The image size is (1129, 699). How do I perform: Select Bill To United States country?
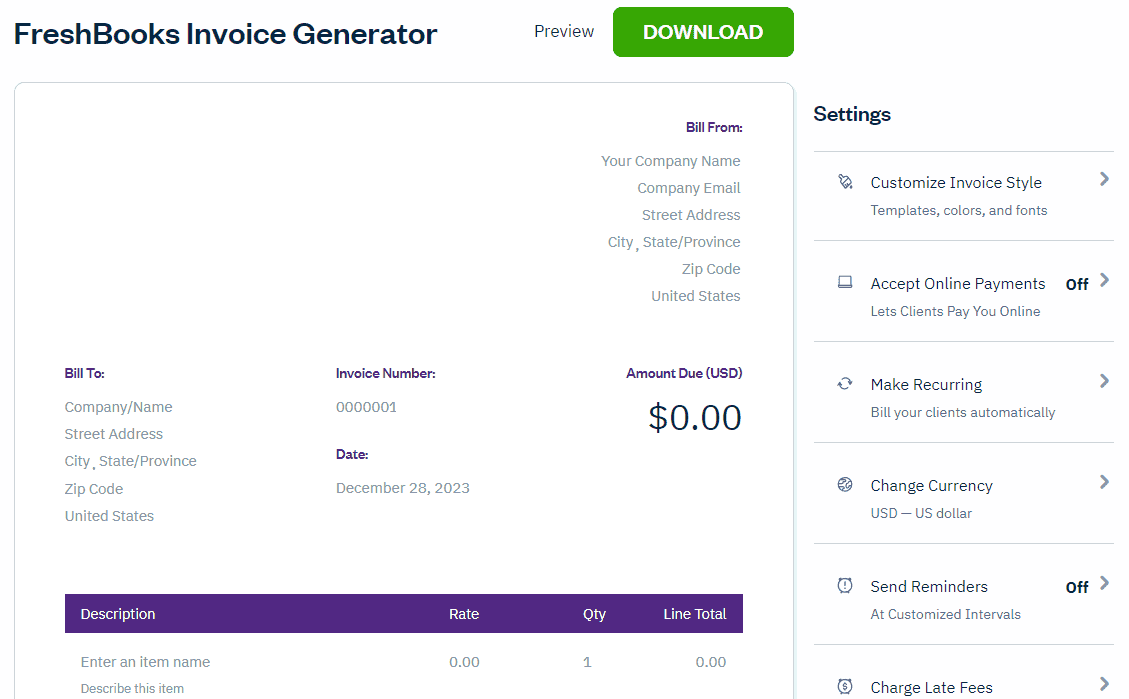109,516
